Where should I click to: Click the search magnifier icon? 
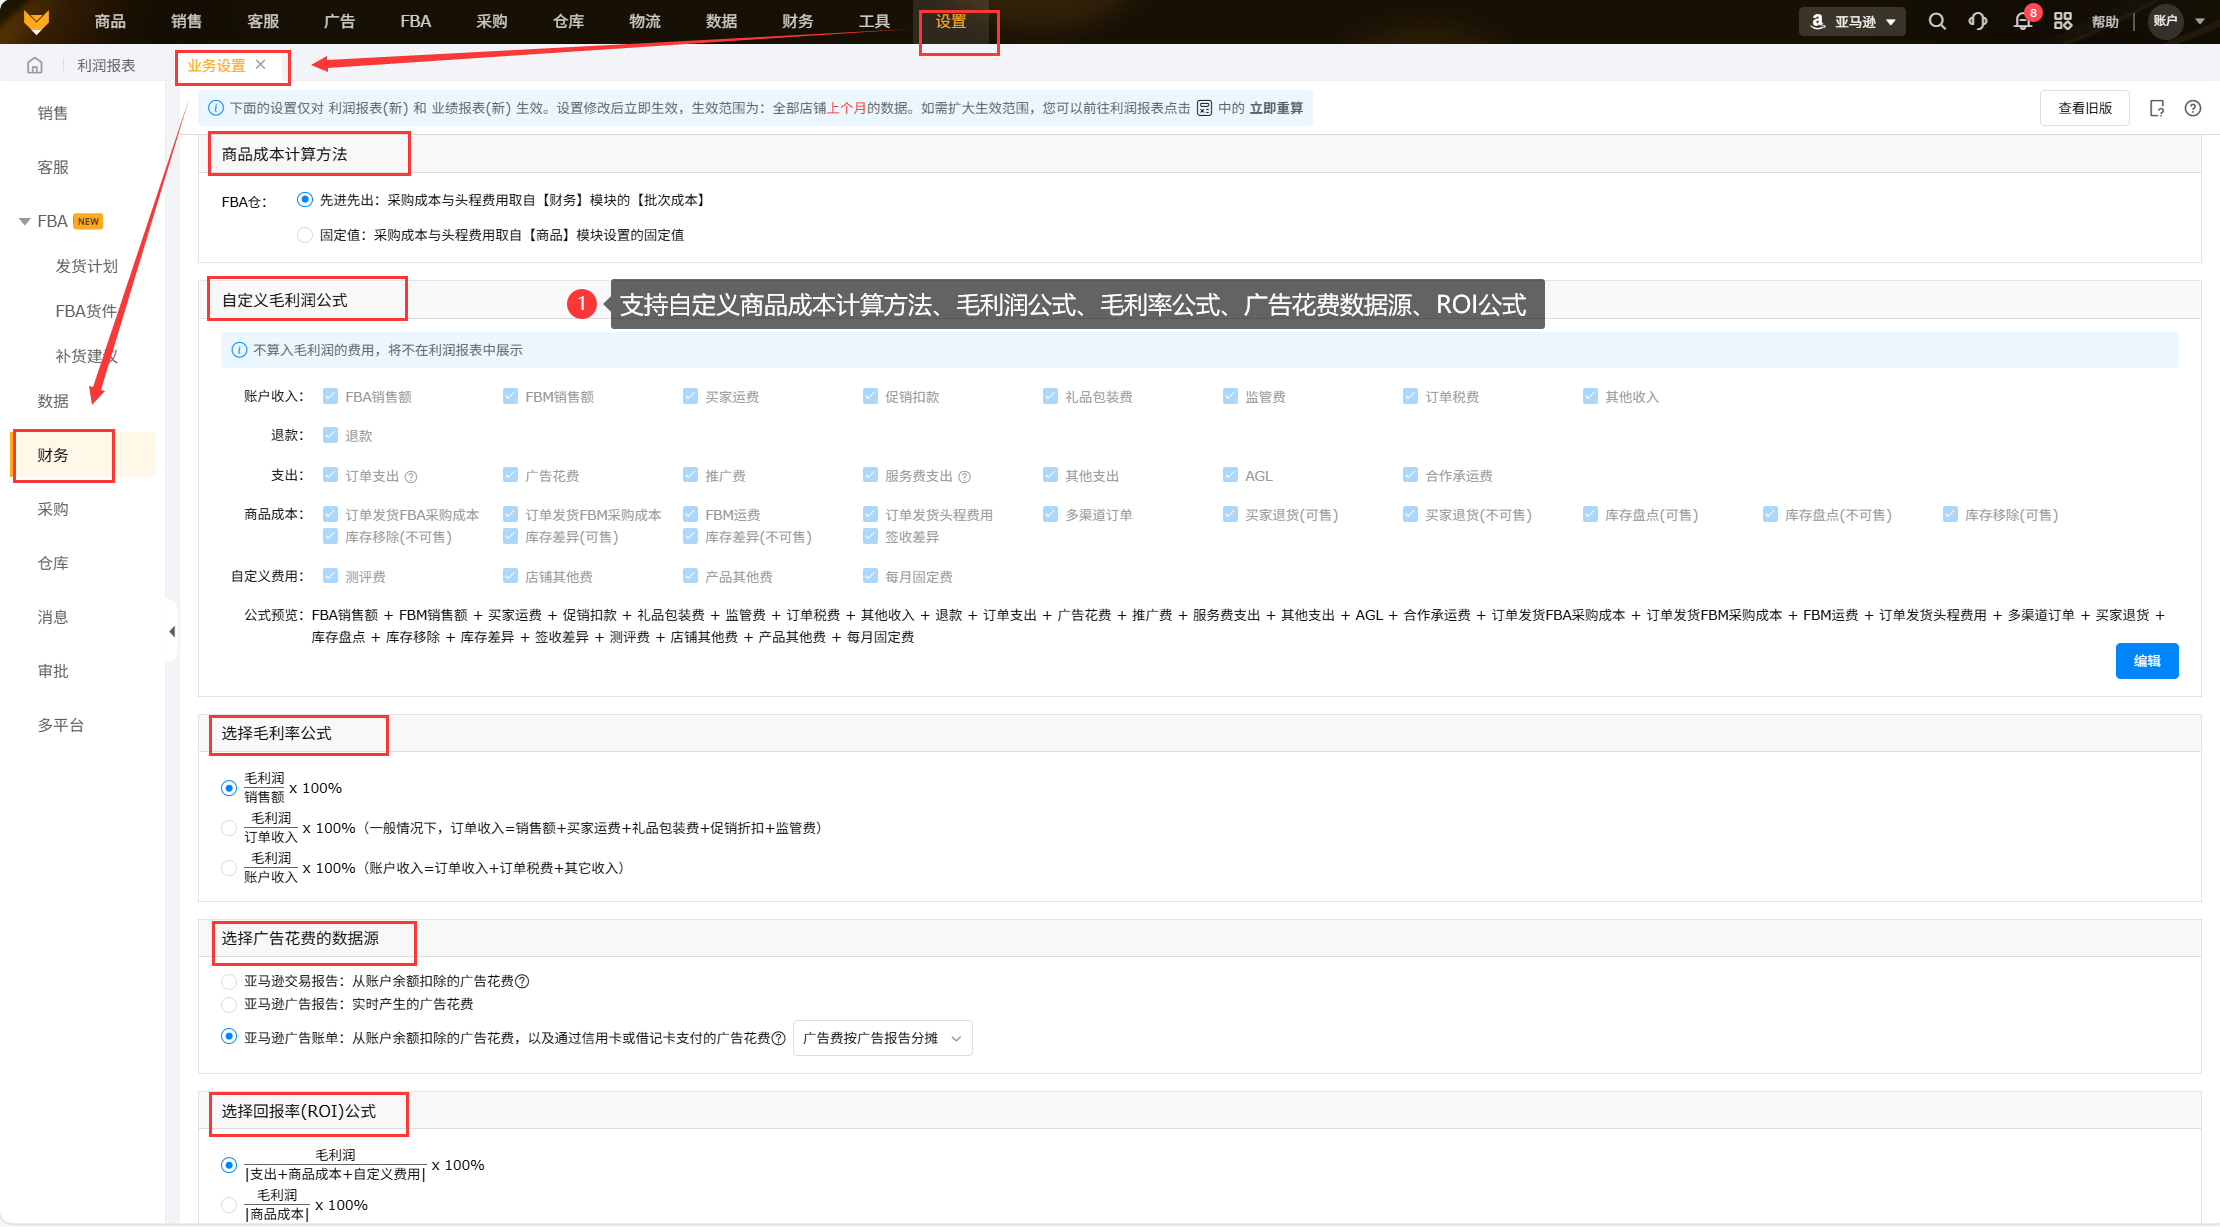pyautogui.click(x=1937, y=21)
